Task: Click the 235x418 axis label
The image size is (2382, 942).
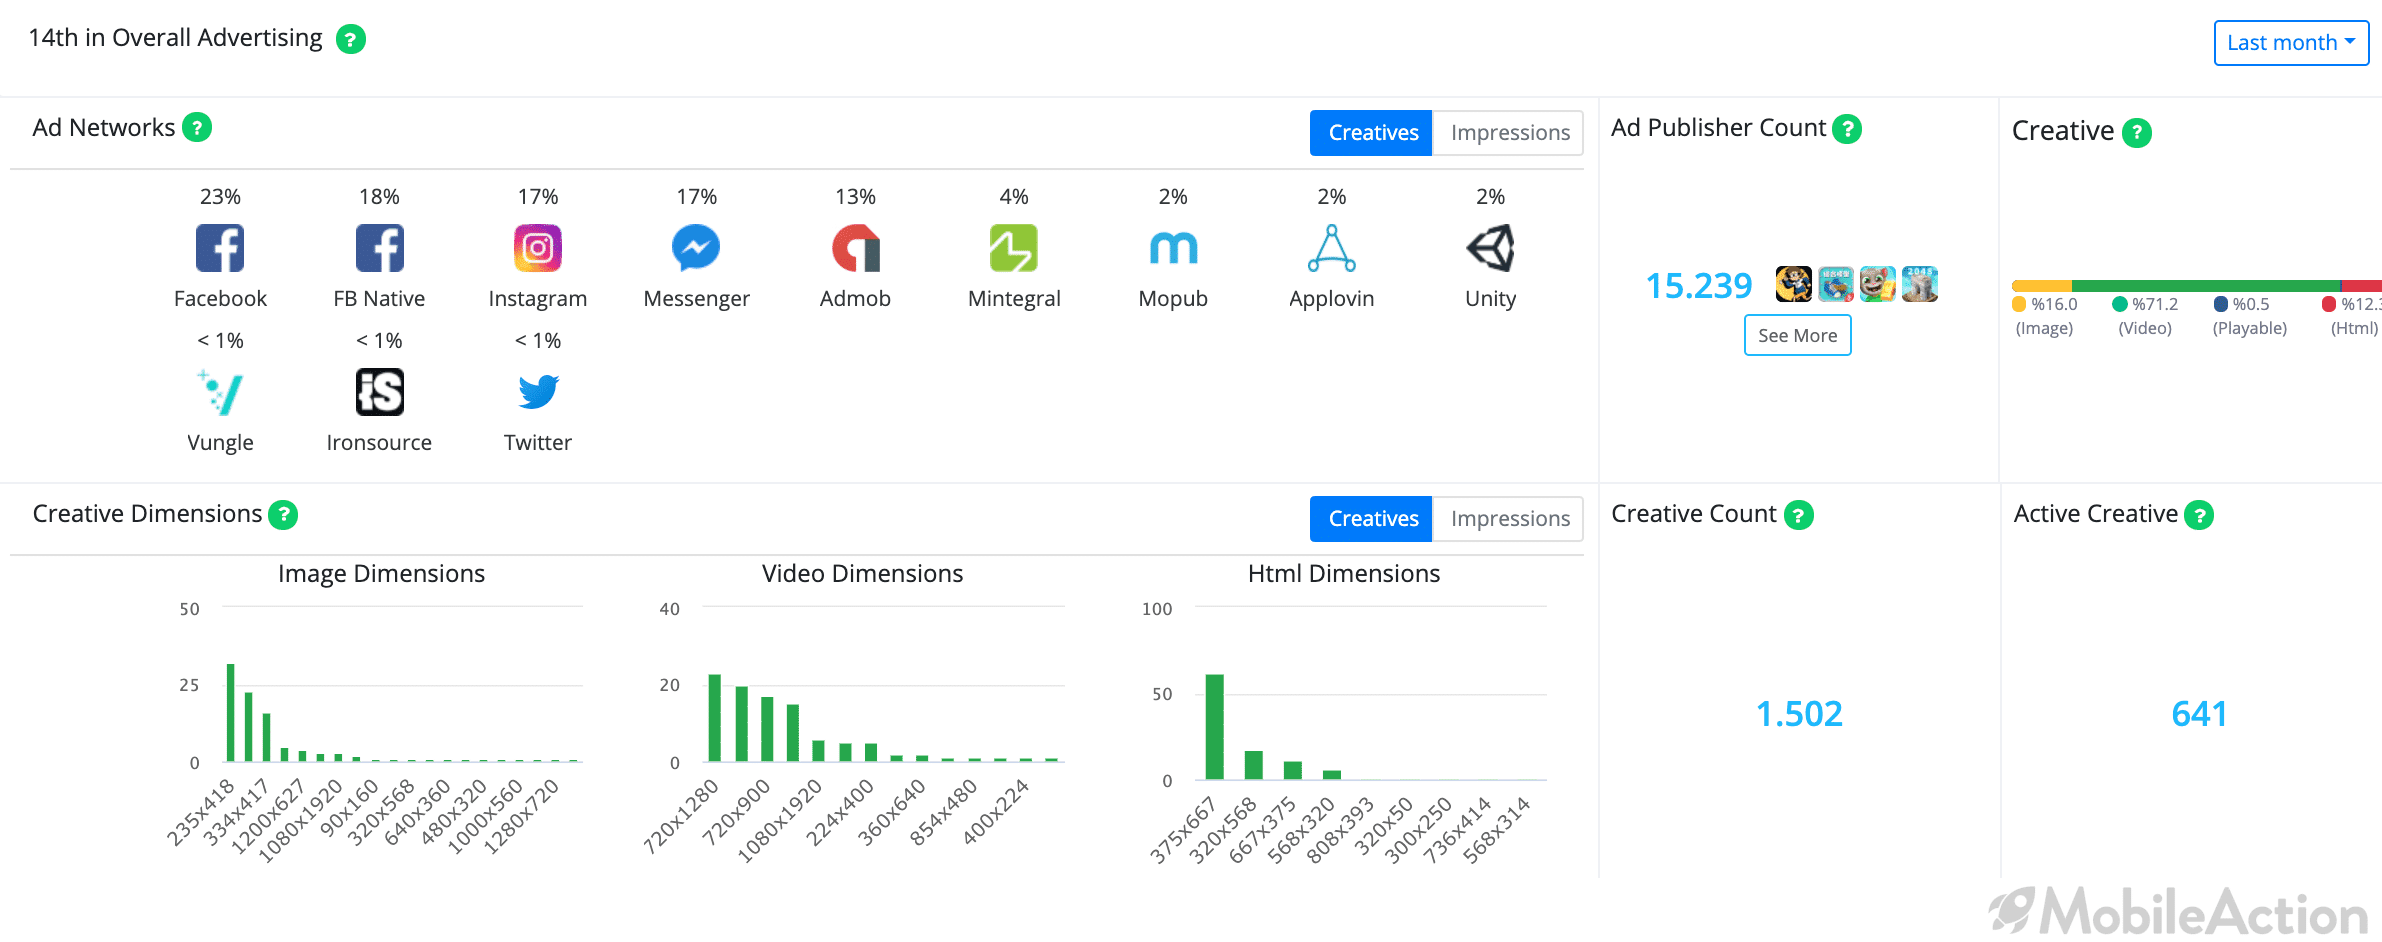Action: pyautogui.click(x=201, y=813)
